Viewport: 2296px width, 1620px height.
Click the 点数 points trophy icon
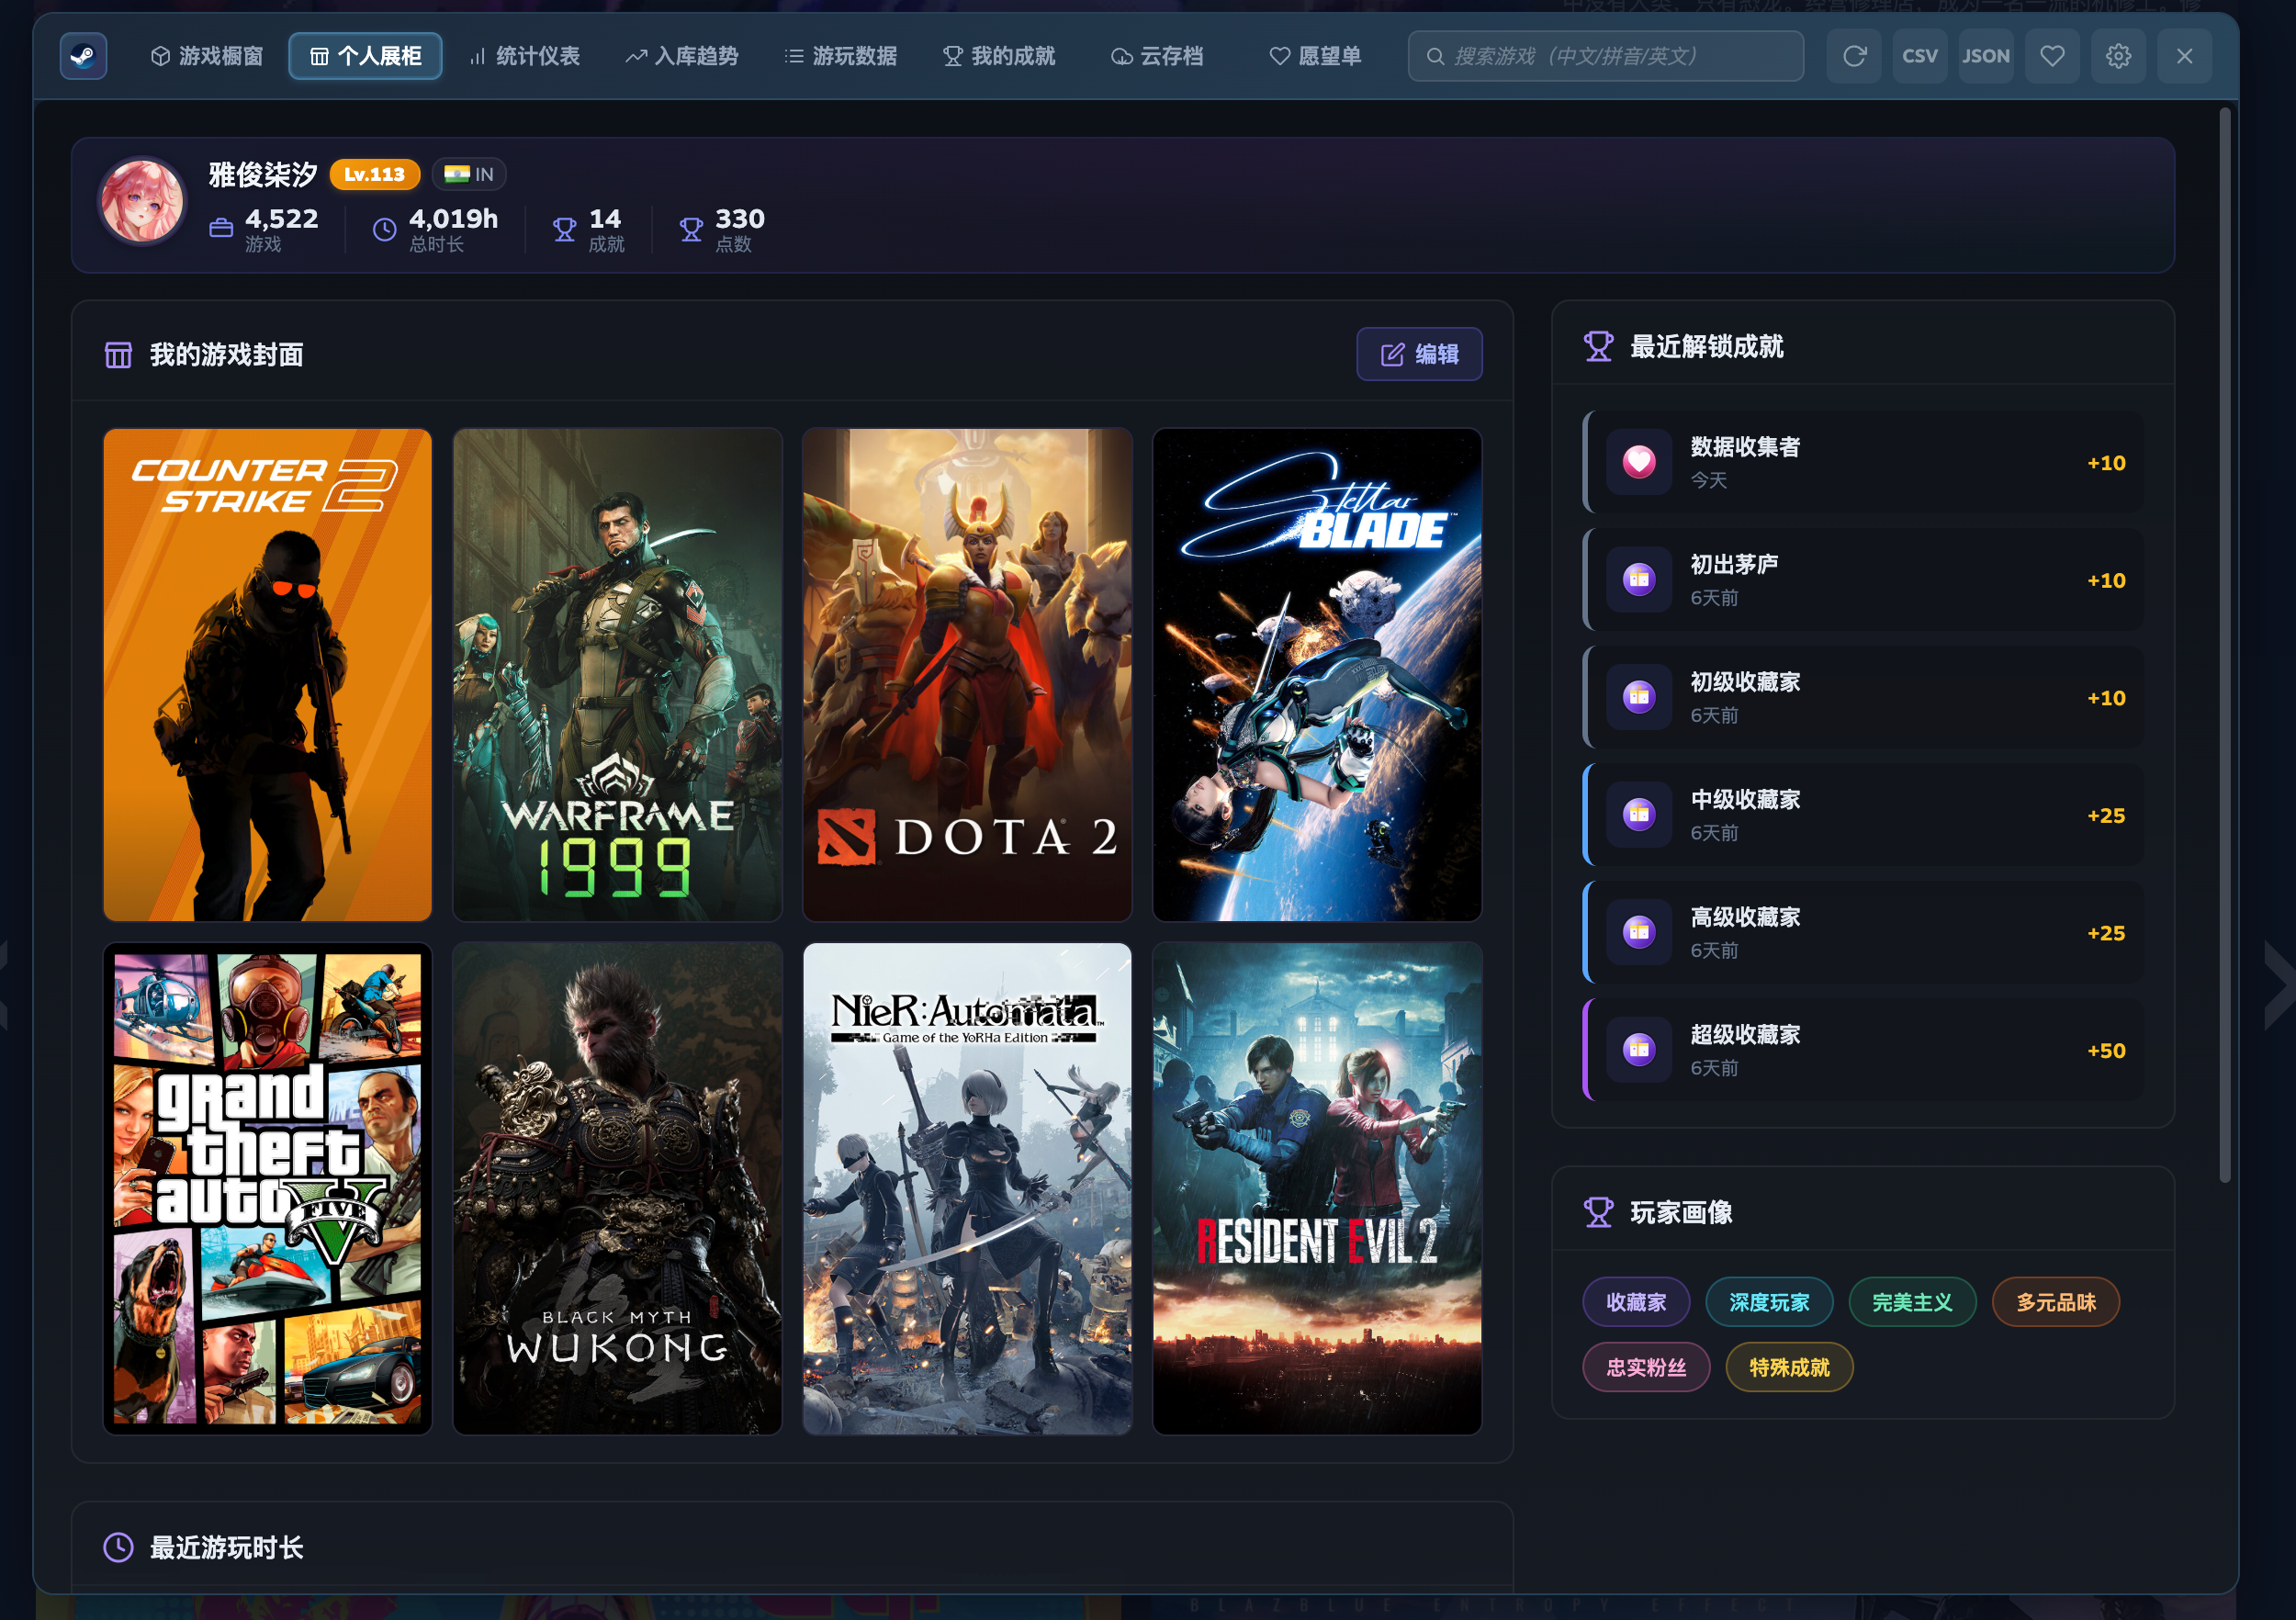point(691,229)
